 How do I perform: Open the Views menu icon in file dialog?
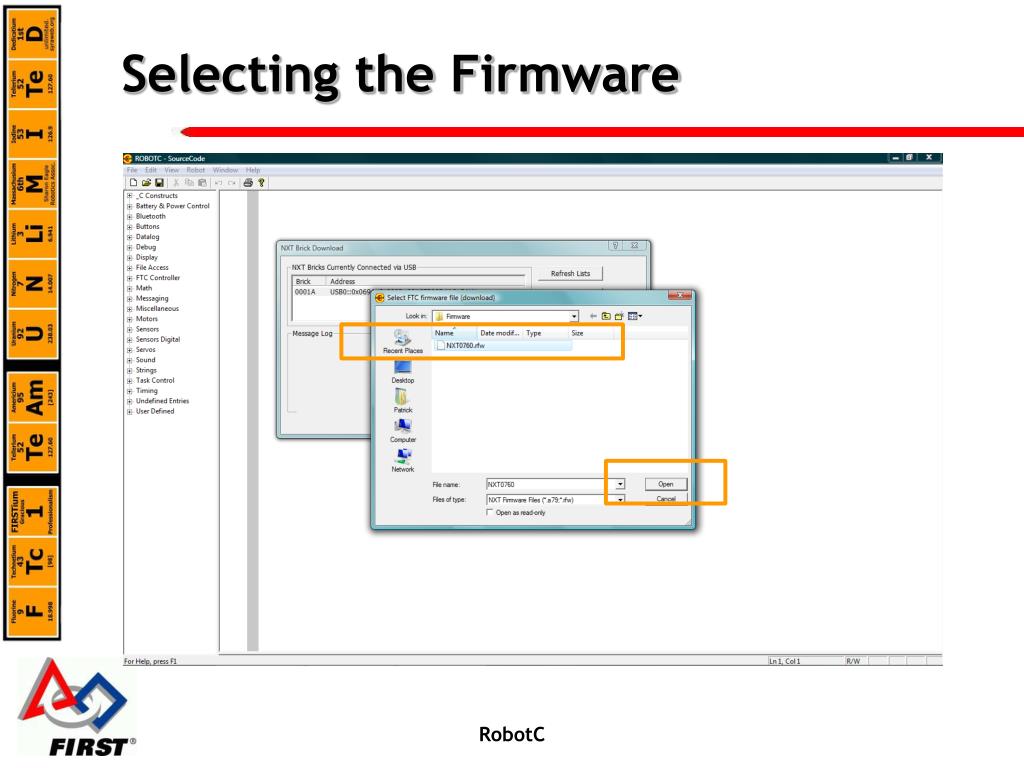635,316
